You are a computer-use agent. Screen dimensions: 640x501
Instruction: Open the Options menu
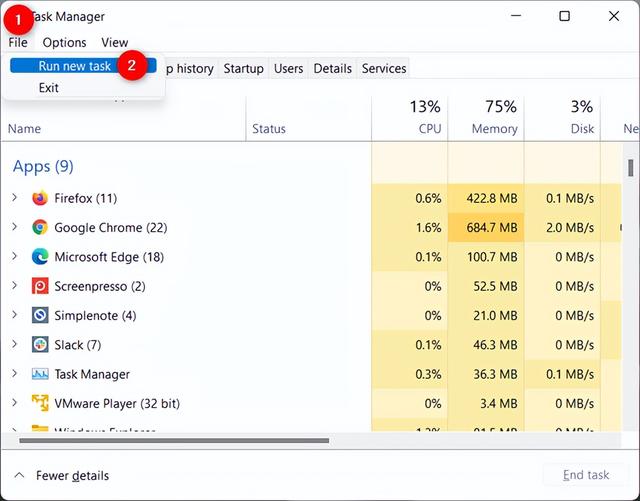[64, 42]
